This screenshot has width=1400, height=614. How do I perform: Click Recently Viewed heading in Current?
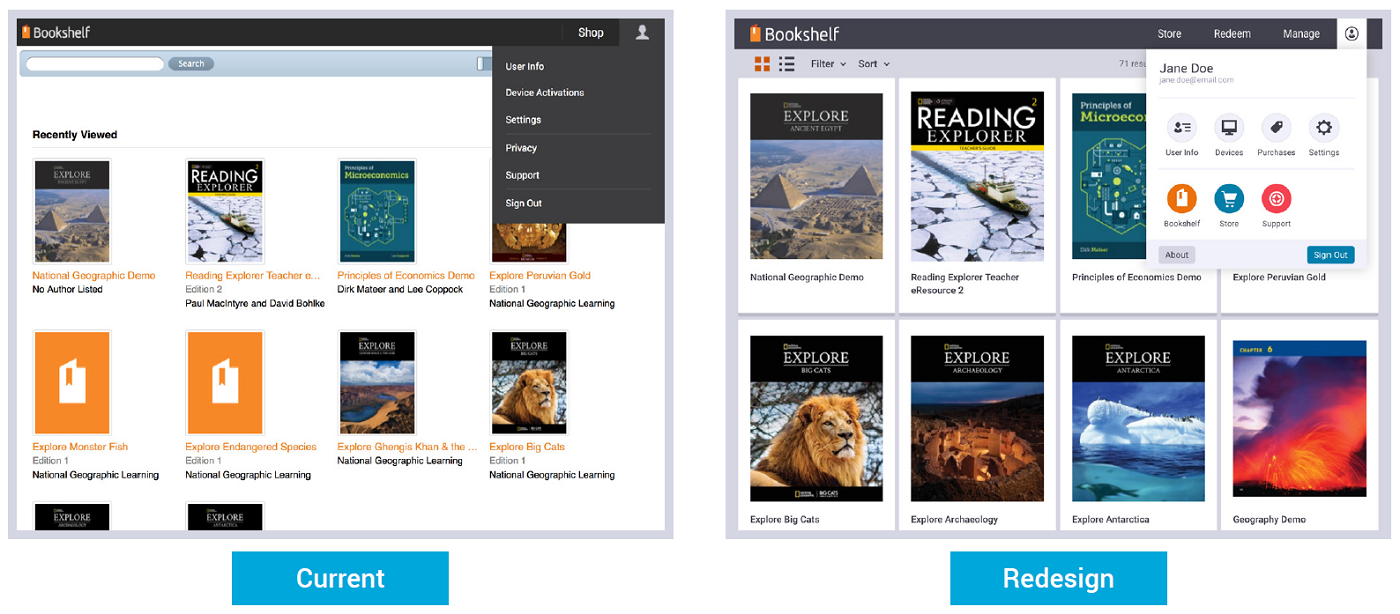coord(75,135)
